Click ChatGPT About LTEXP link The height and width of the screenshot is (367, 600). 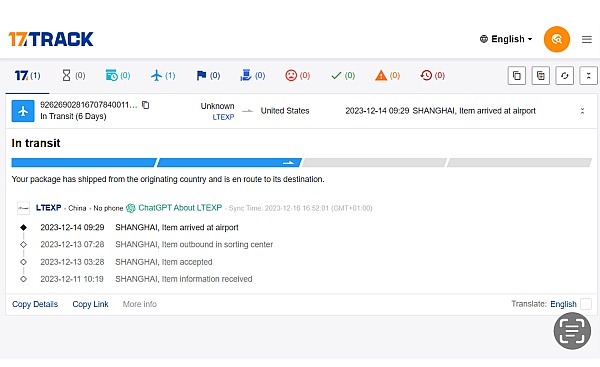pyautogui.click(x=180, y=208)
